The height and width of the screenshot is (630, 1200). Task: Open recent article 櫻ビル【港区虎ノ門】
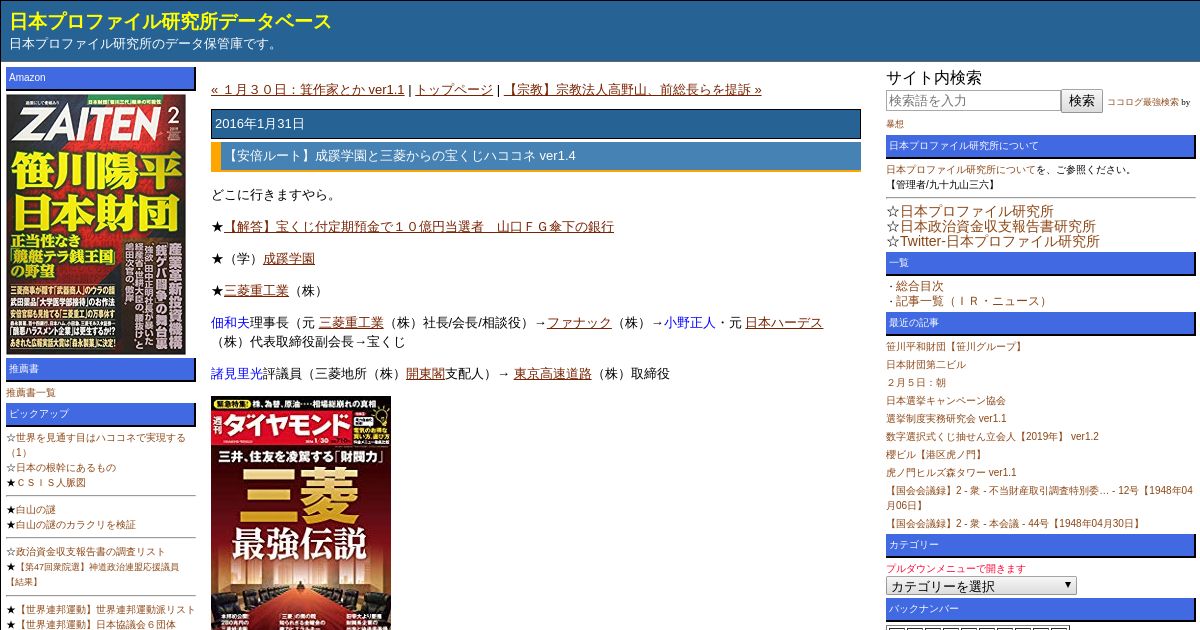[934, 455]
